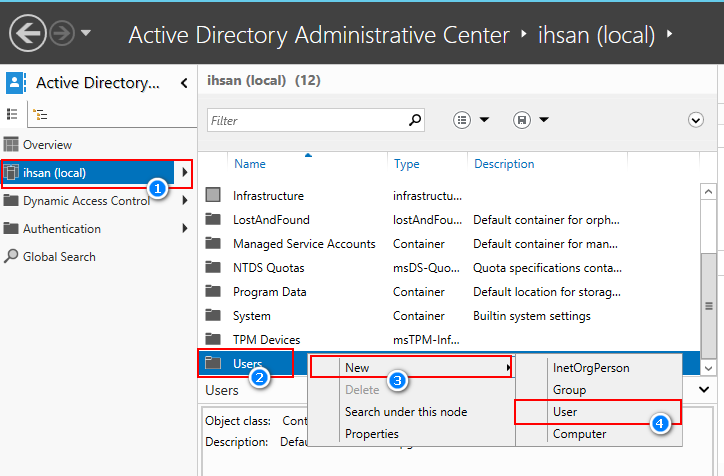This screenshot has width=724, height=476.
Task: Click the Managed Service Accounts folder icon
Action: click(x=213, y=243)
